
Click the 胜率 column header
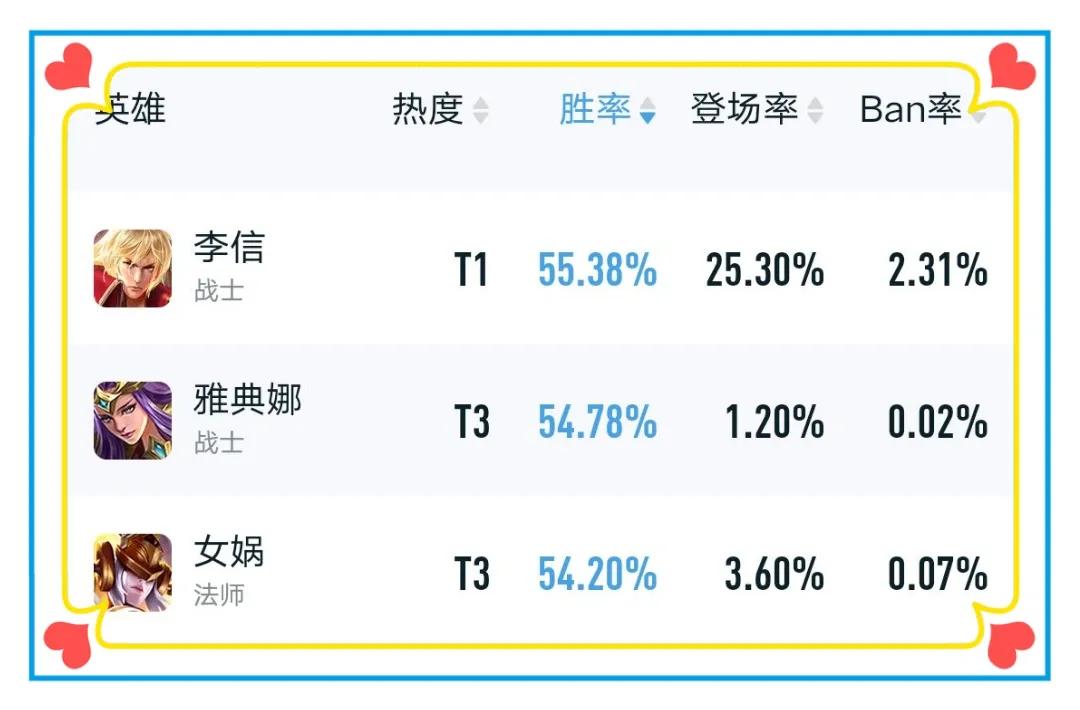click(595, 109)
